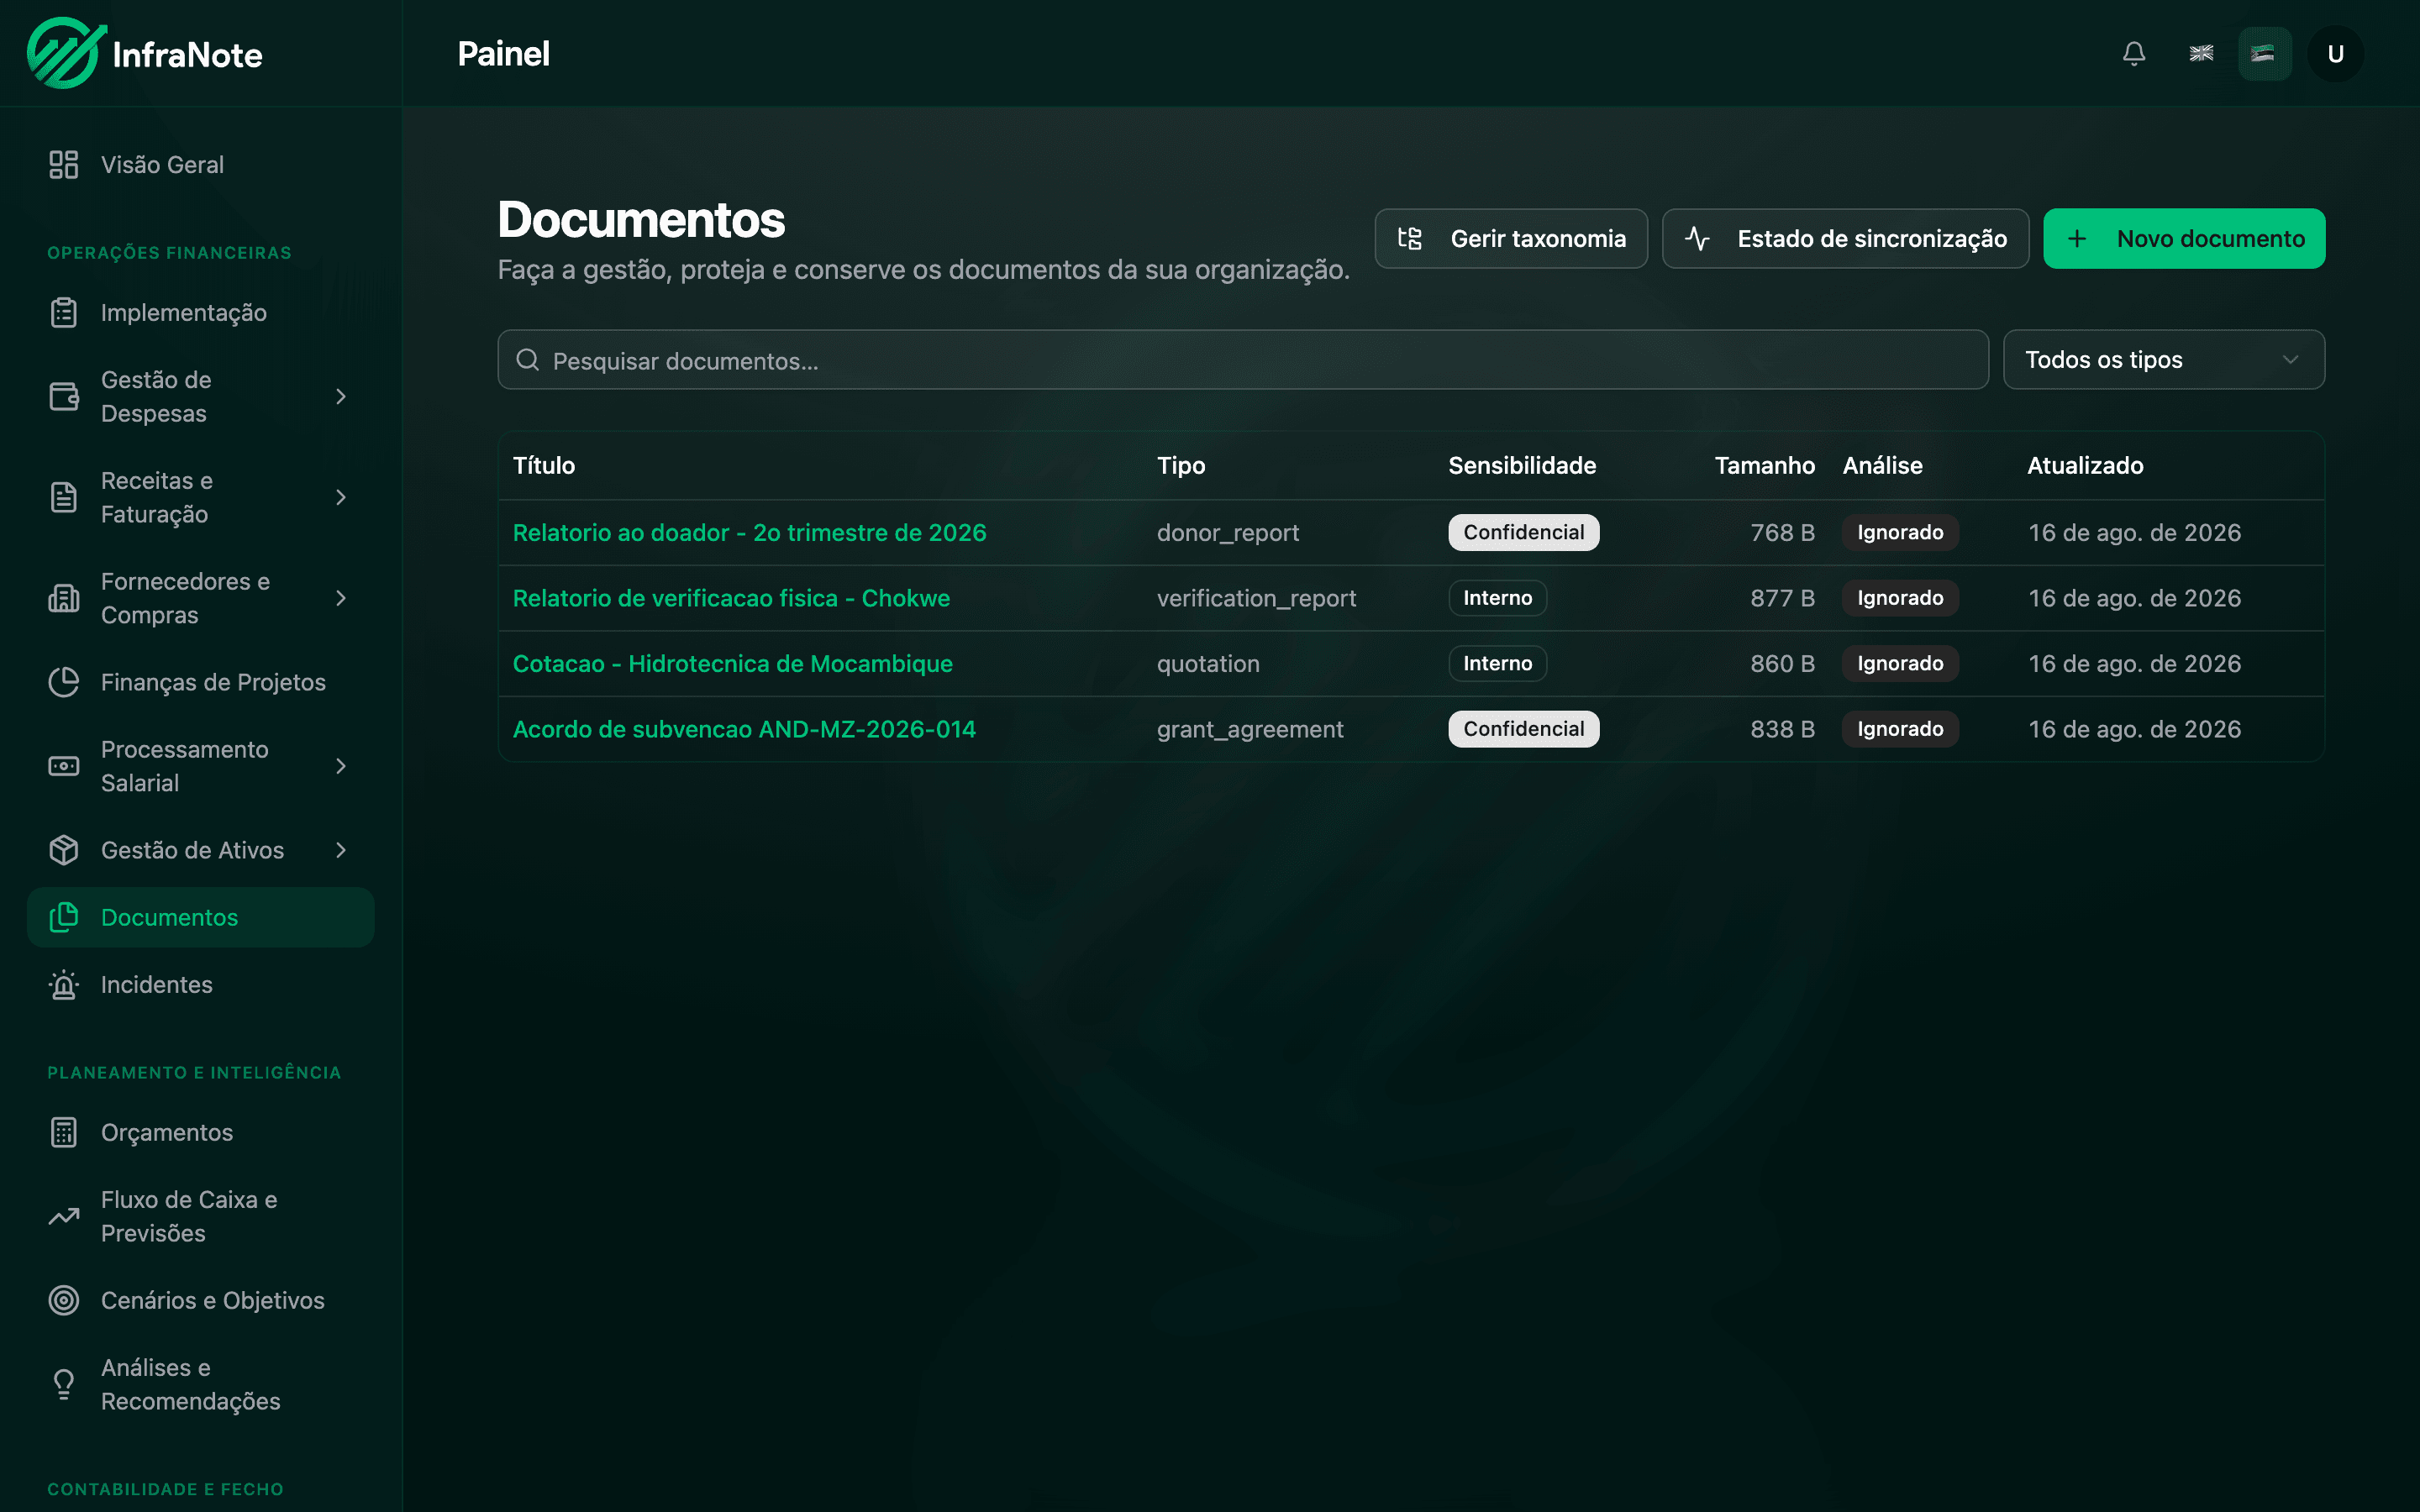2420x1512 pixels.
Task: Click the Atualizado column header
Action: click(x=2085, y=465)
